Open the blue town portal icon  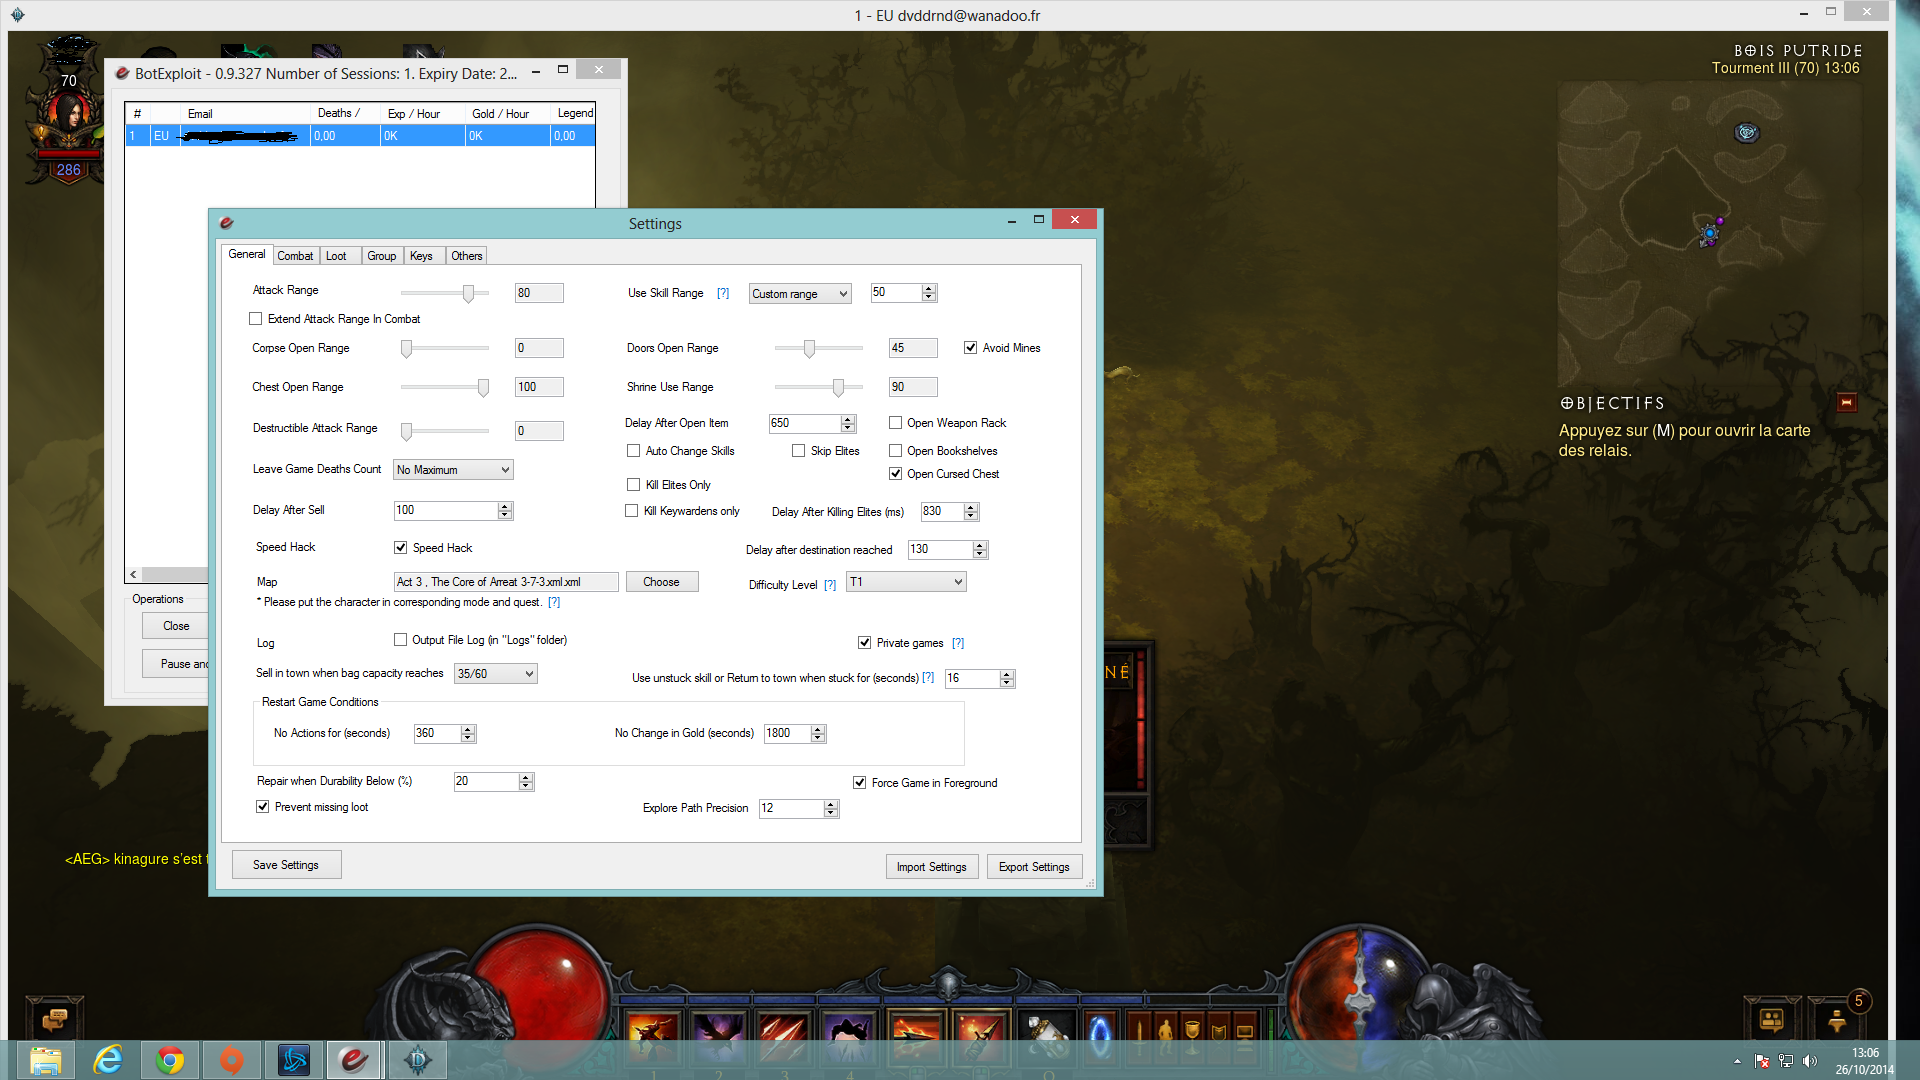click(x=1100, y=1037)
